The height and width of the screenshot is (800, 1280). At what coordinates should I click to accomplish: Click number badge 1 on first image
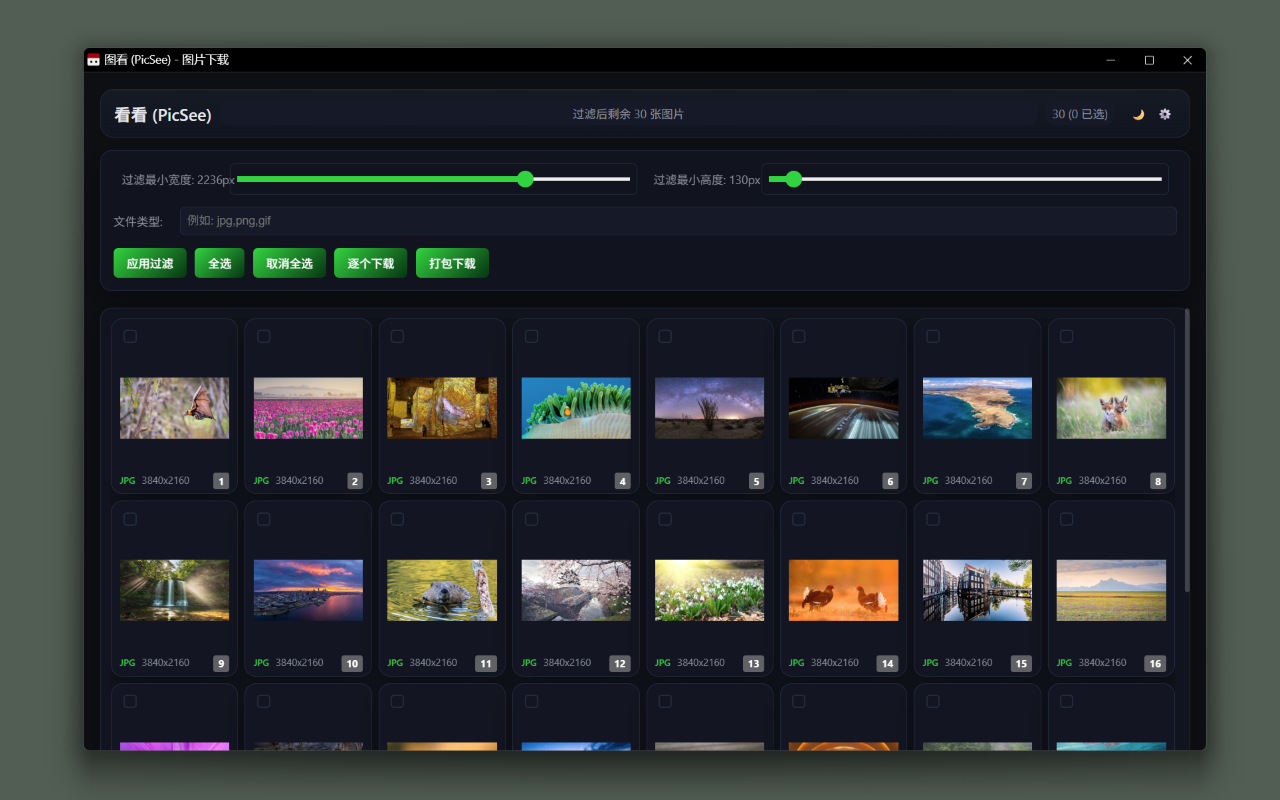pos(221,481)
